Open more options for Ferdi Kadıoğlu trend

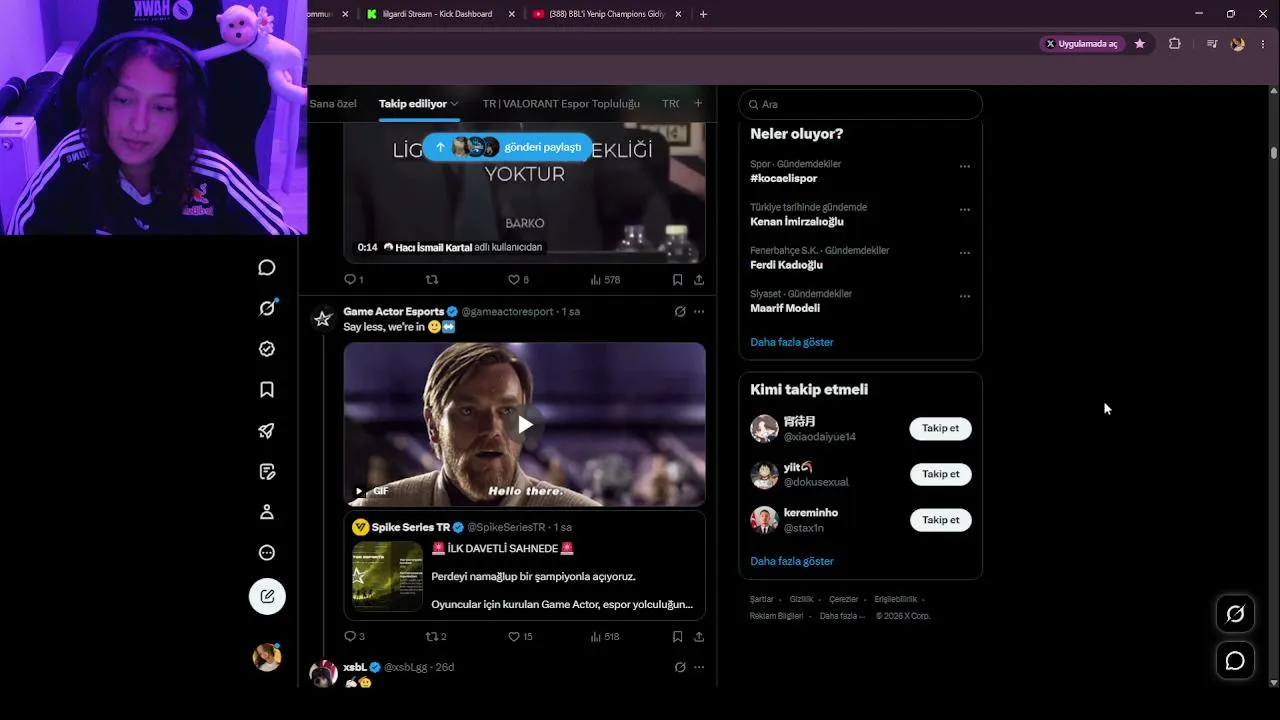point(964,253)
